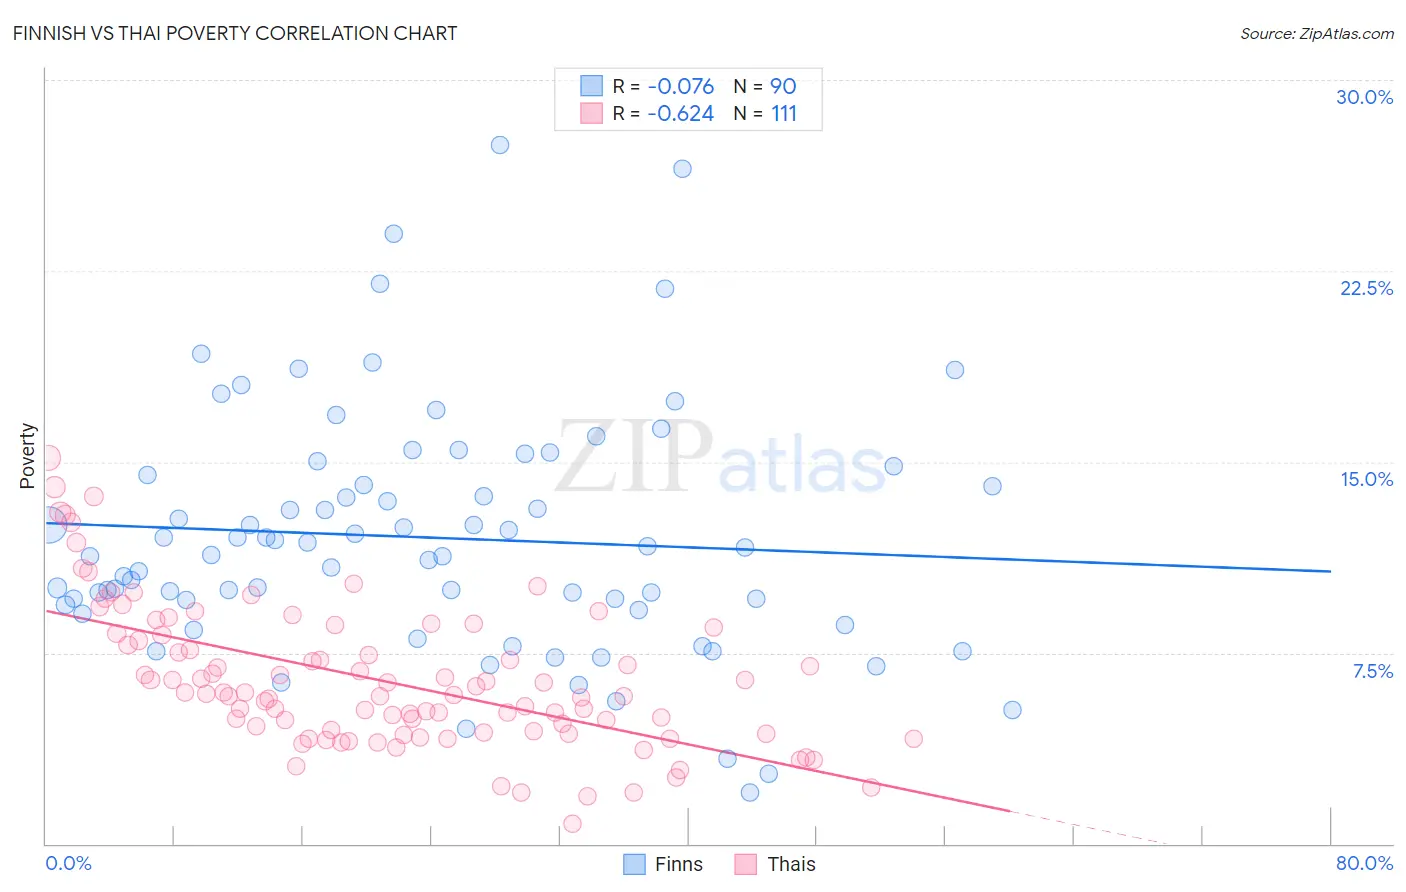Click the 0.0% x-axis label
This screenshot has height=892, width=1406.
point(68,863)
